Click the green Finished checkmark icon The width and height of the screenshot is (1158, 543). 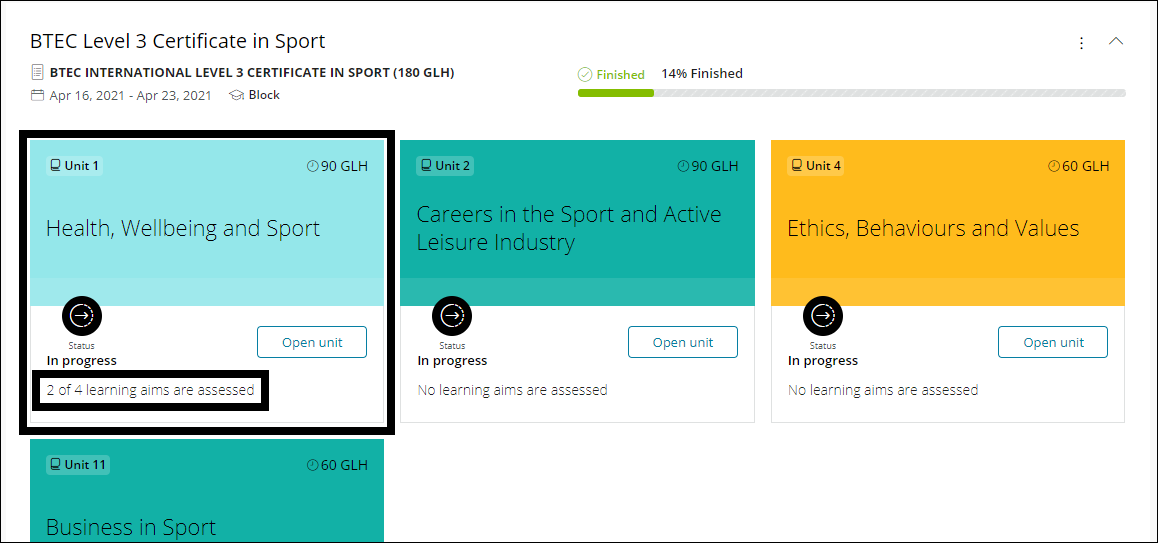click(585, 74)
